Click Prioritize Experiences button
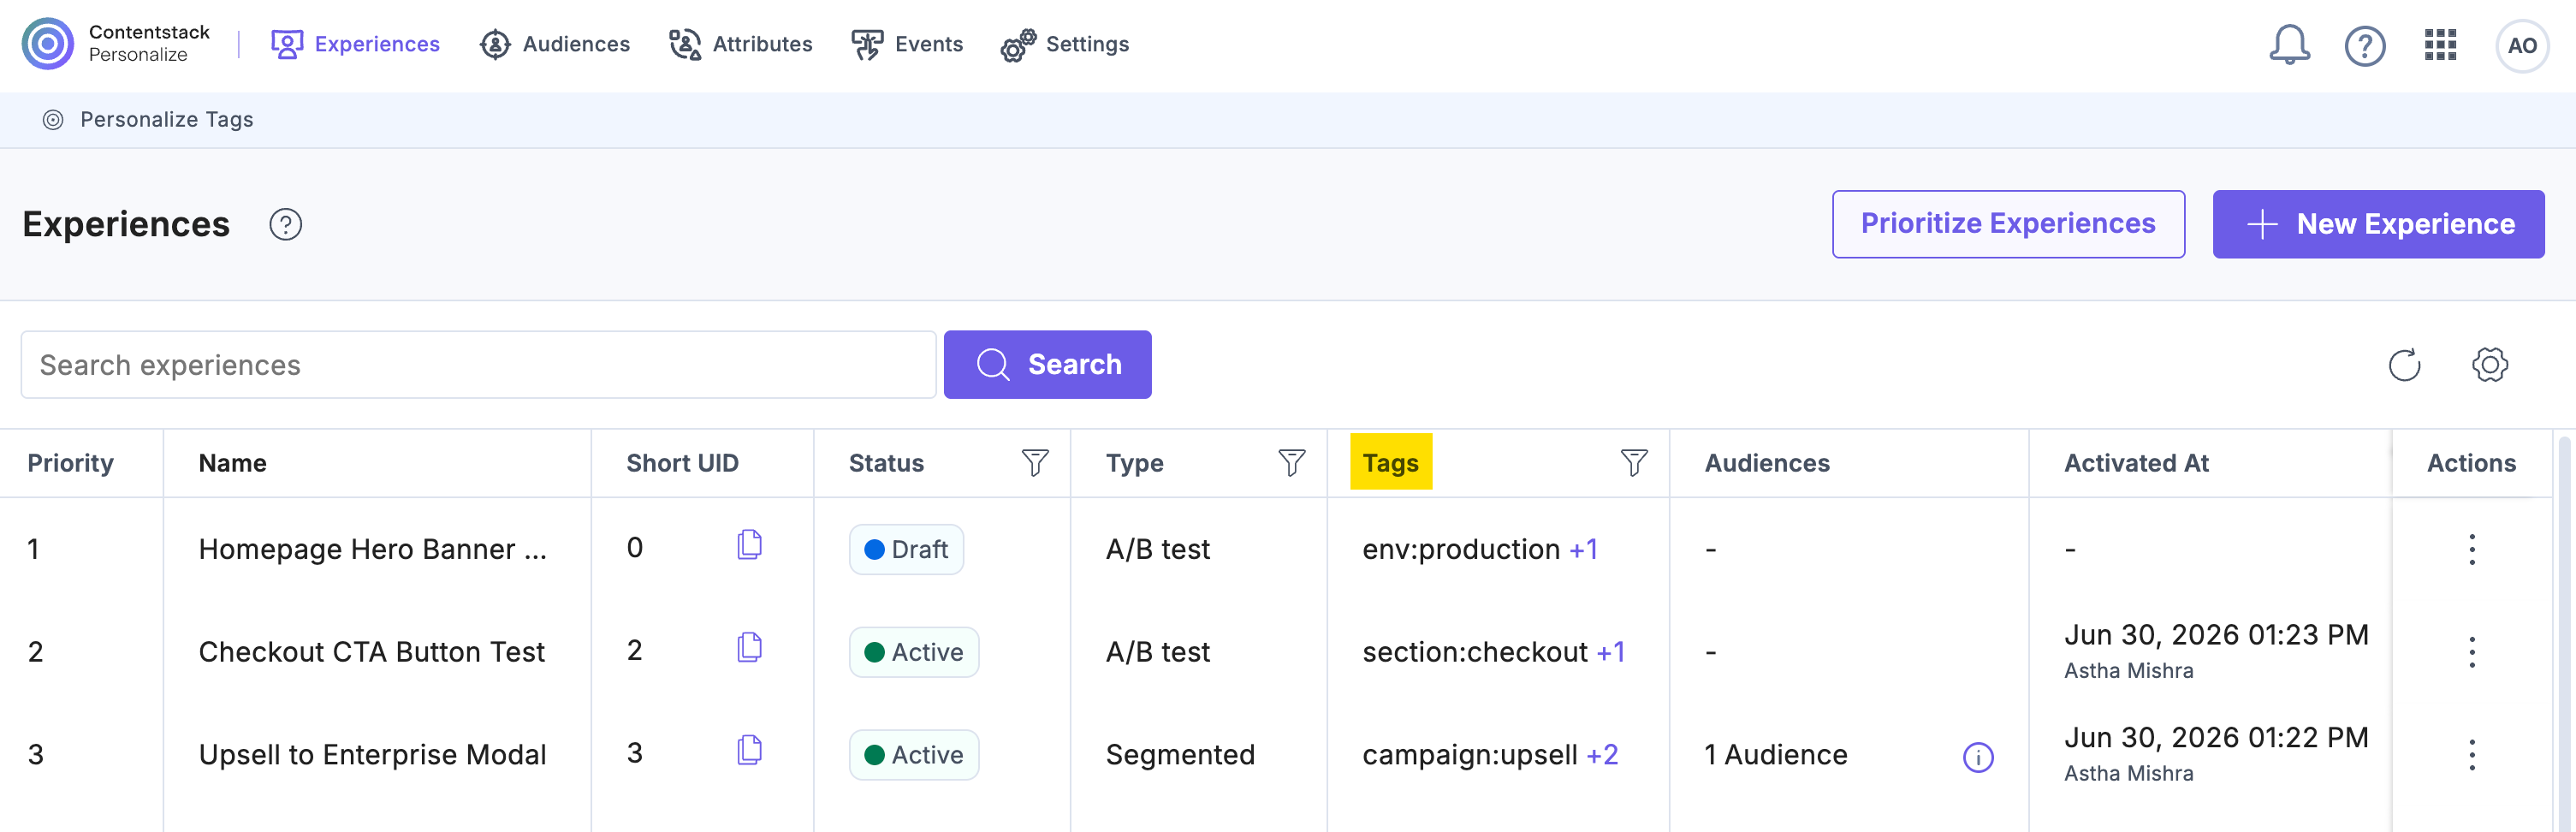The height and width of the screenshot is (832, 2576). pos(2008,224)
